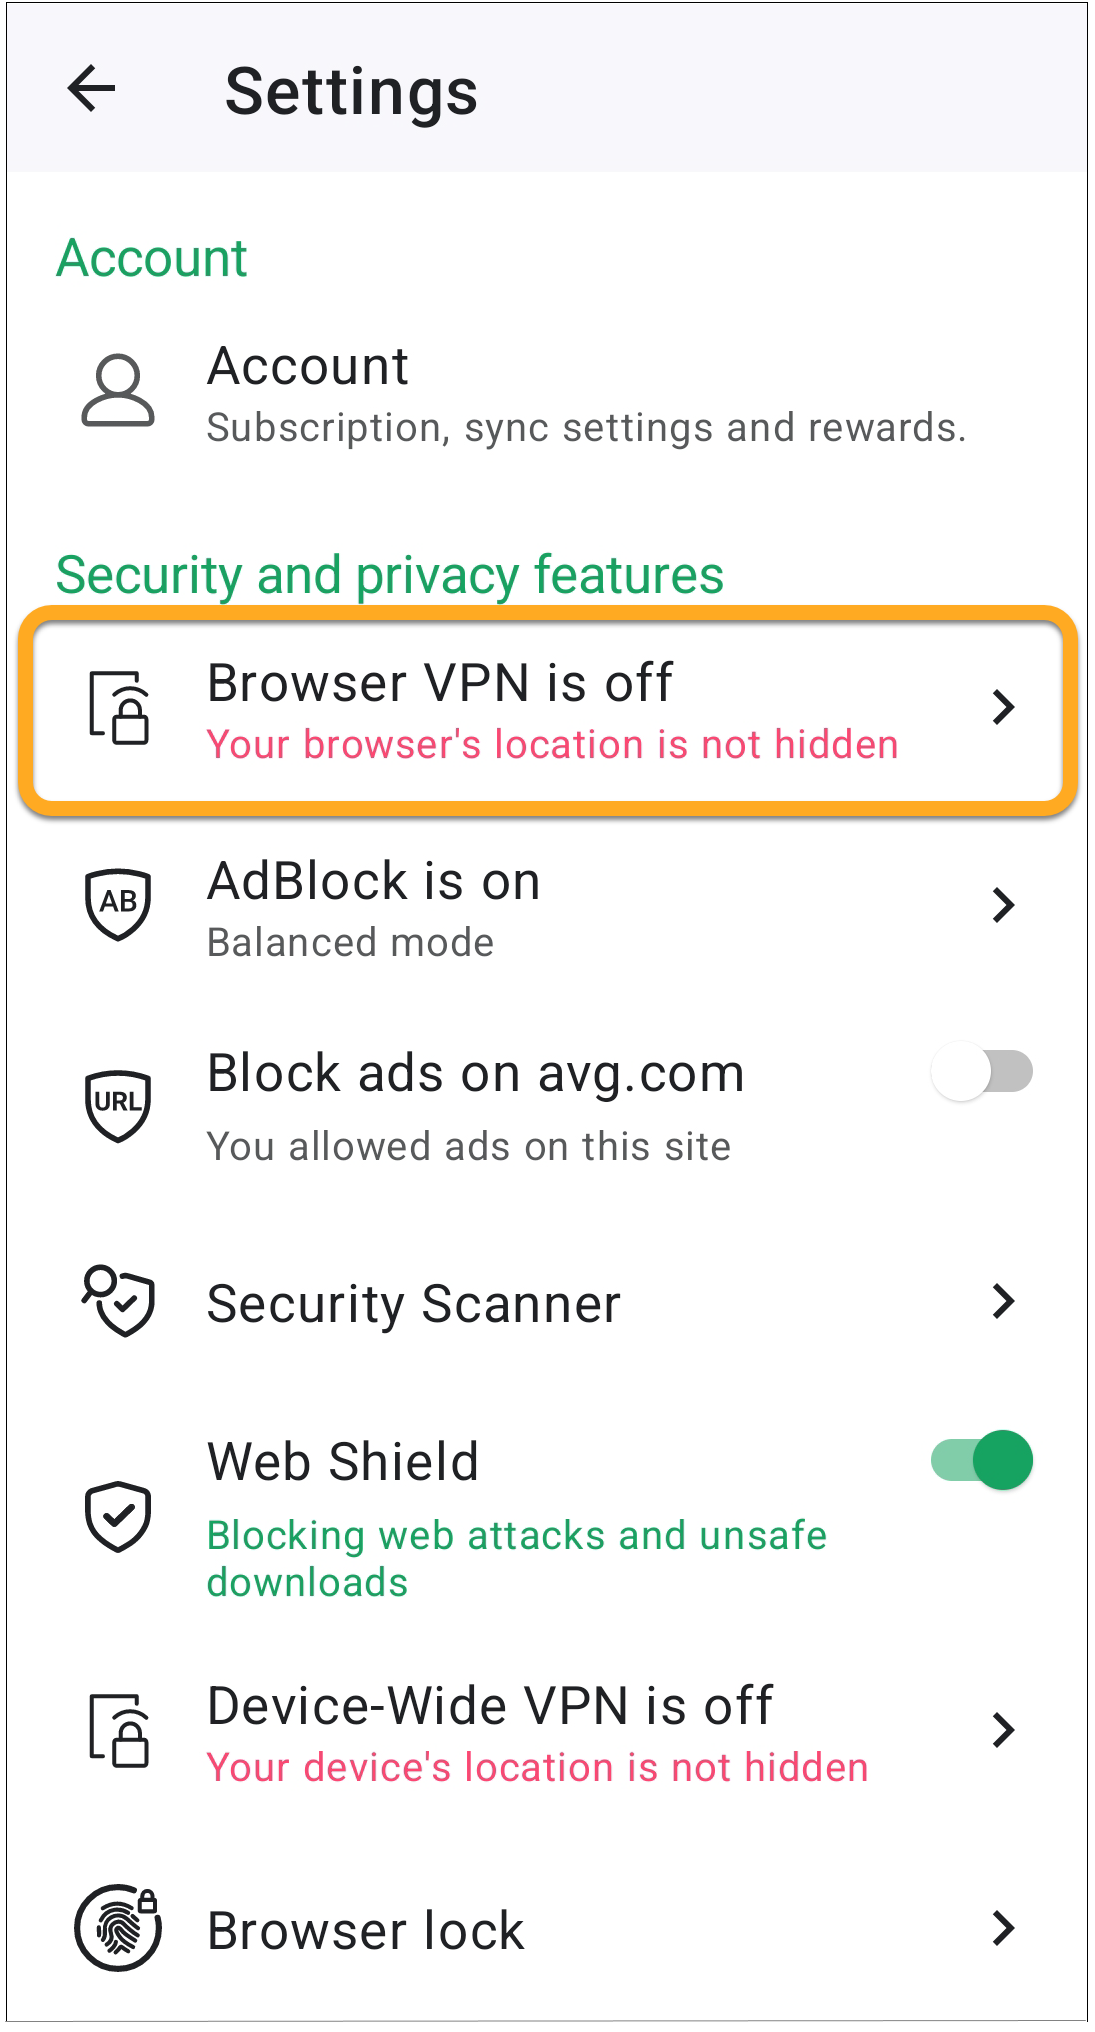
Task: Tap the back arrow icon
Action: 92,90
